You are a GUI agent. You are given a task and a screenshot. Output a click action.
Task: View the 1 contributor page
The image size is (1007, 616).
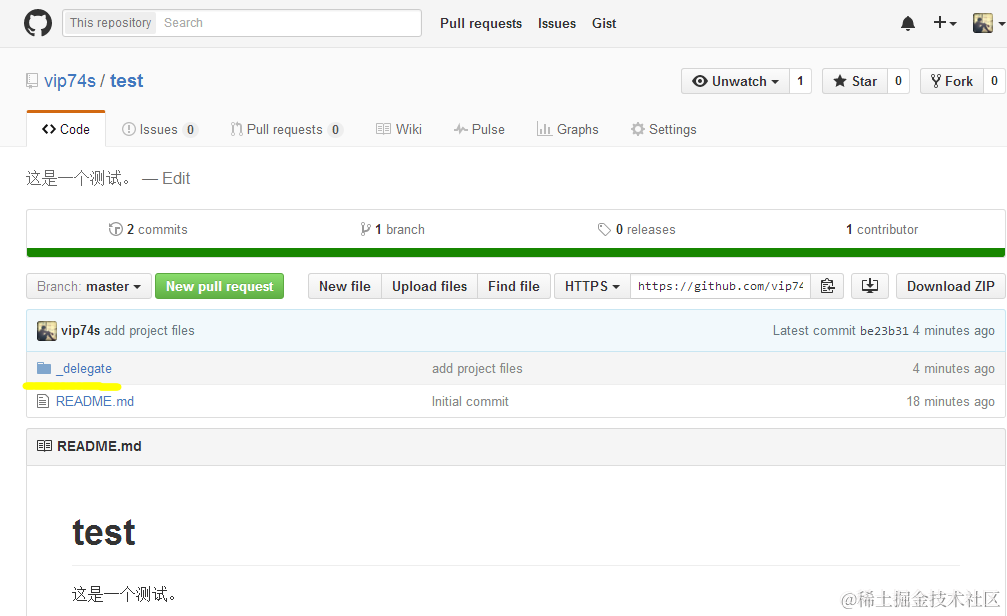click(x=882, y=229)
